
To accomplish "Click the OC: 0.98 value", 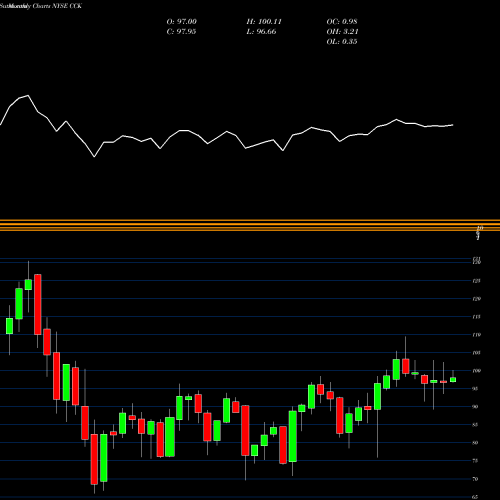I will [342, 22].
